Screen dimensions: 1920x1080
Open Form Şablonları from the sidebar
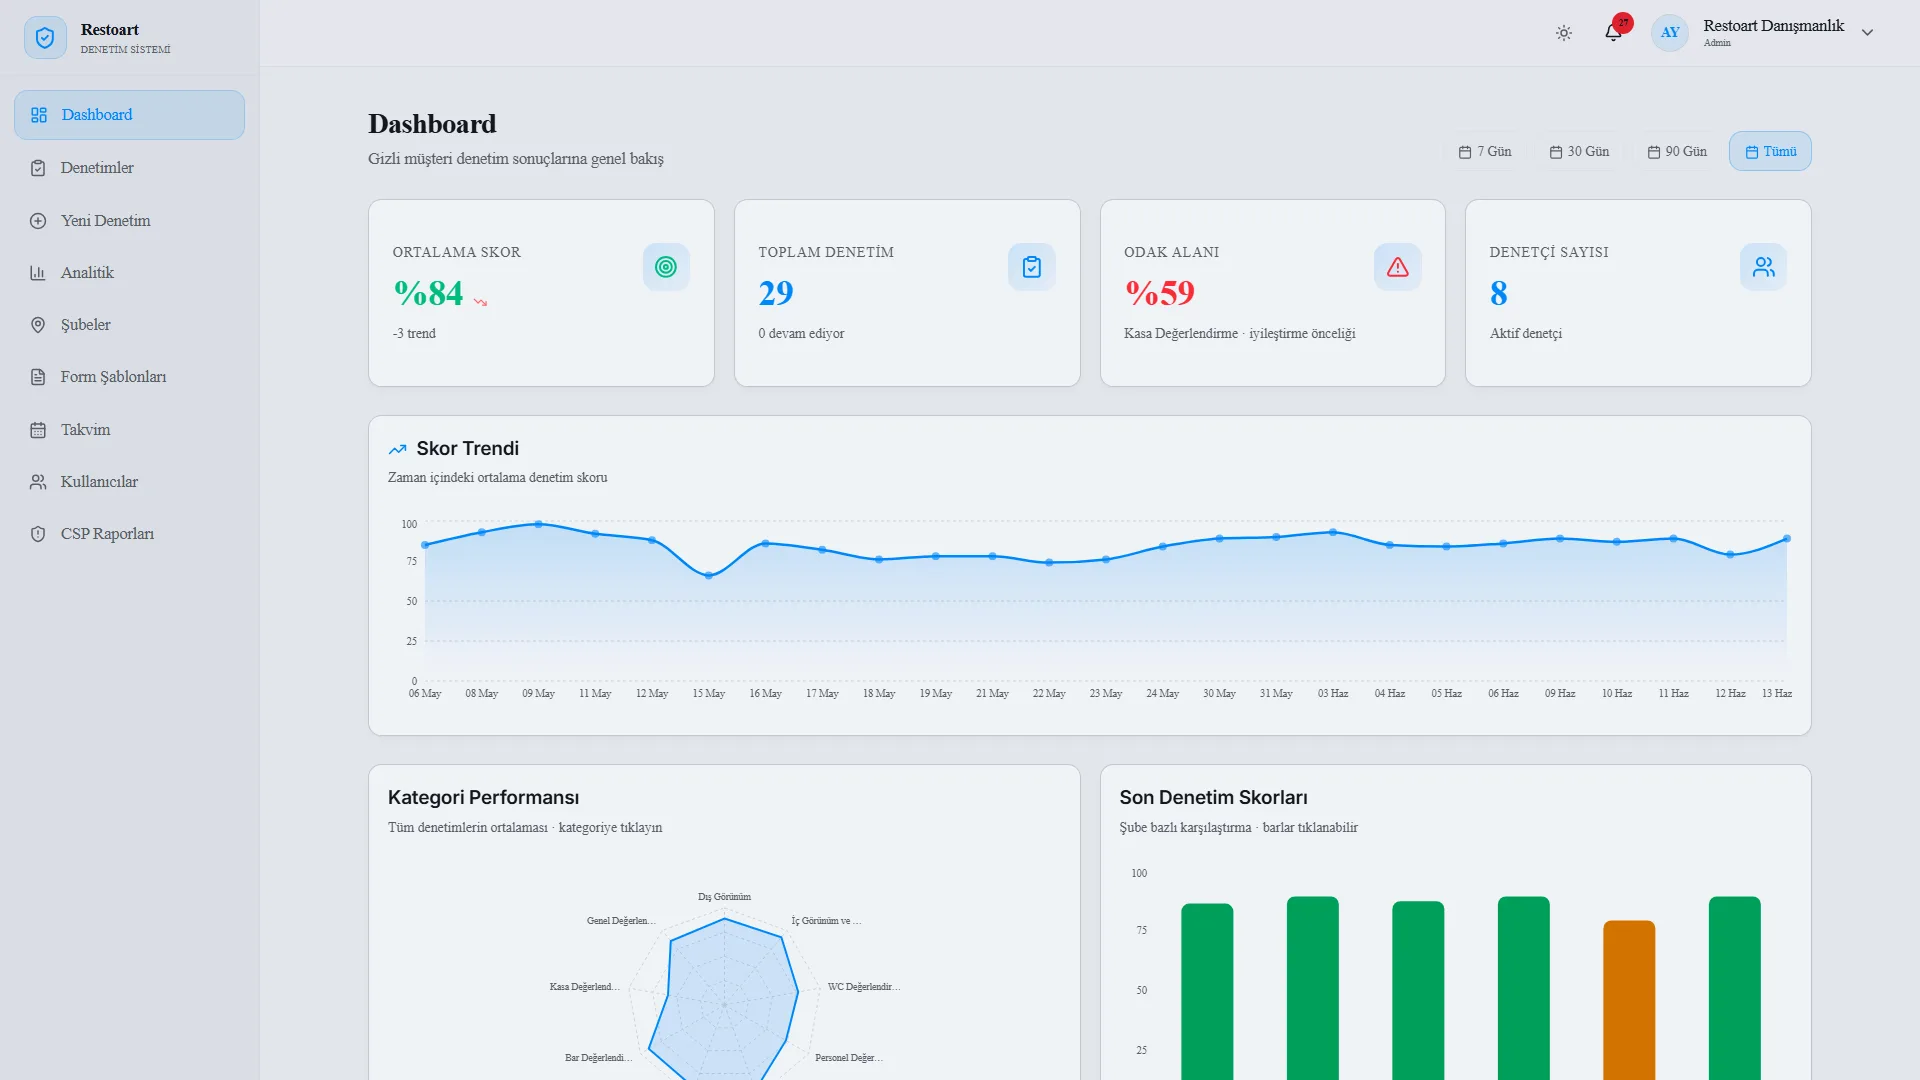coord(129,377)
